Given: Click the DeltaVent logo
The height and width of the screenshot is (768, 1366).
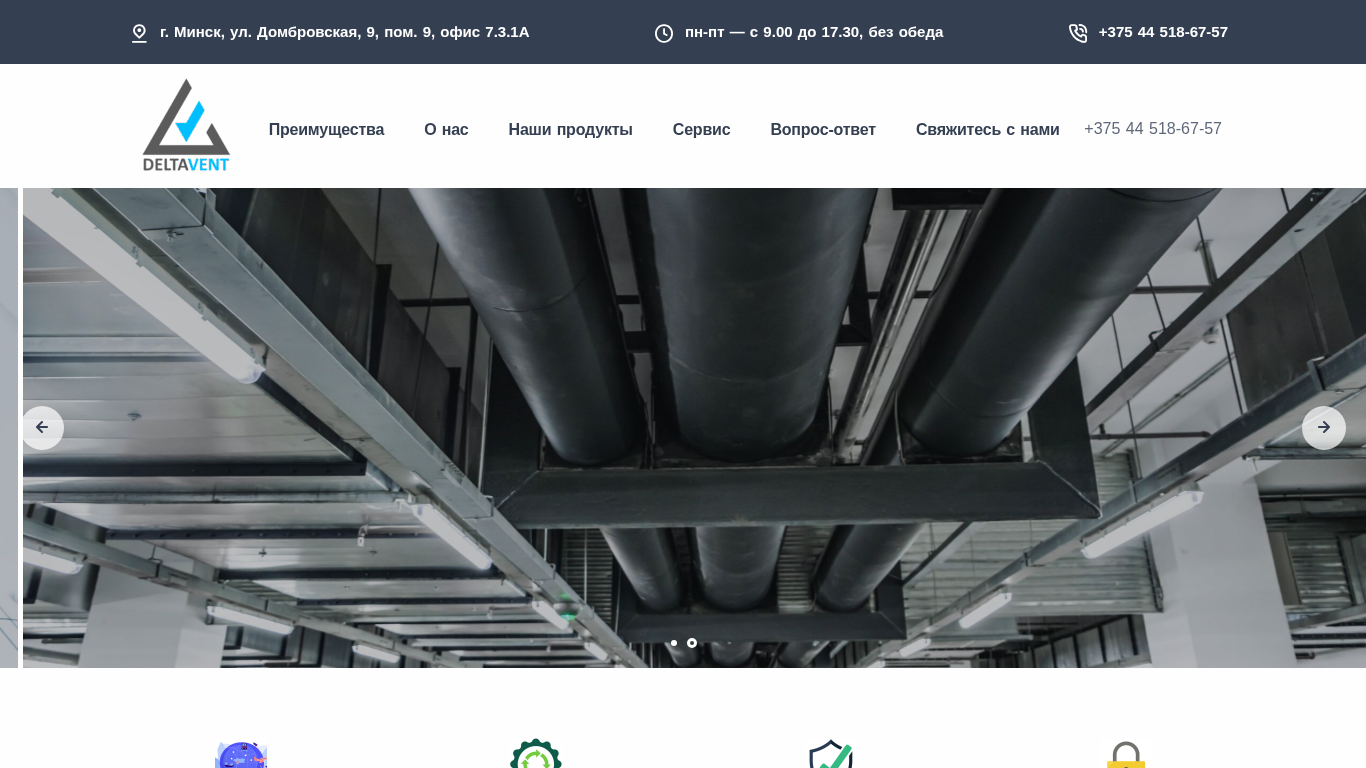Looking at the screenshot, I should click(x=186, y=125).
